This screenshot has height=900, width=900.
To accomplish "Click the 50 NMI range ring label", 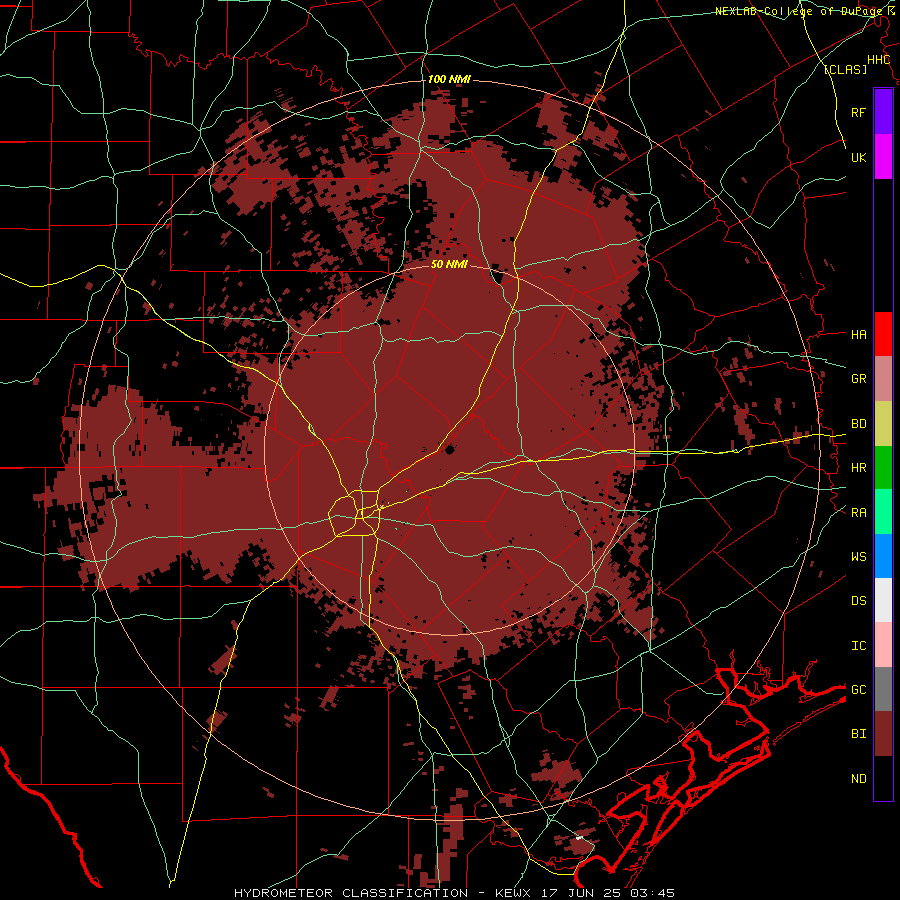I will (449, 264).
